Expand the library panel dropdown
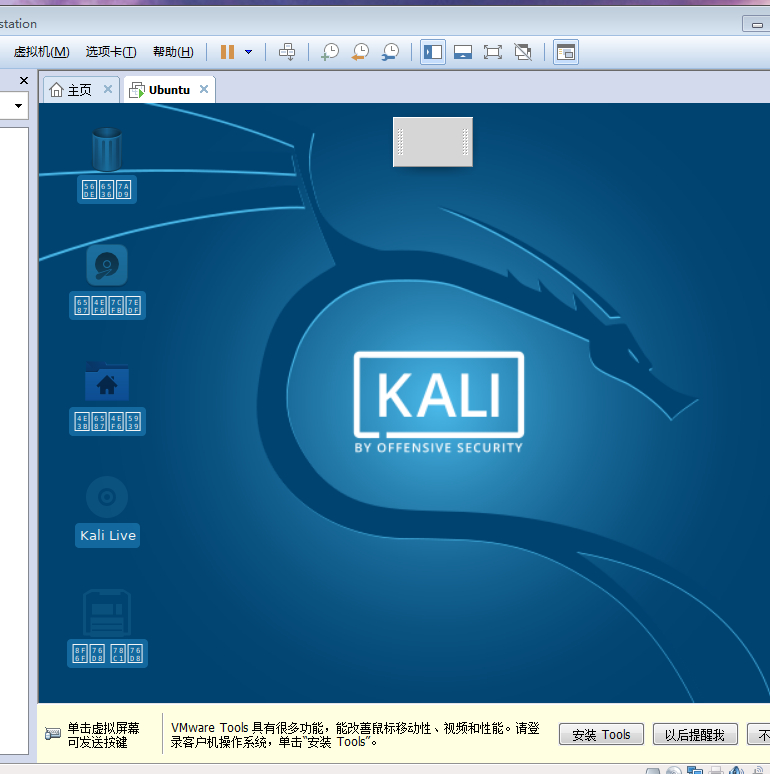This screenshot has height=774, width=770. tap(18, 106)
